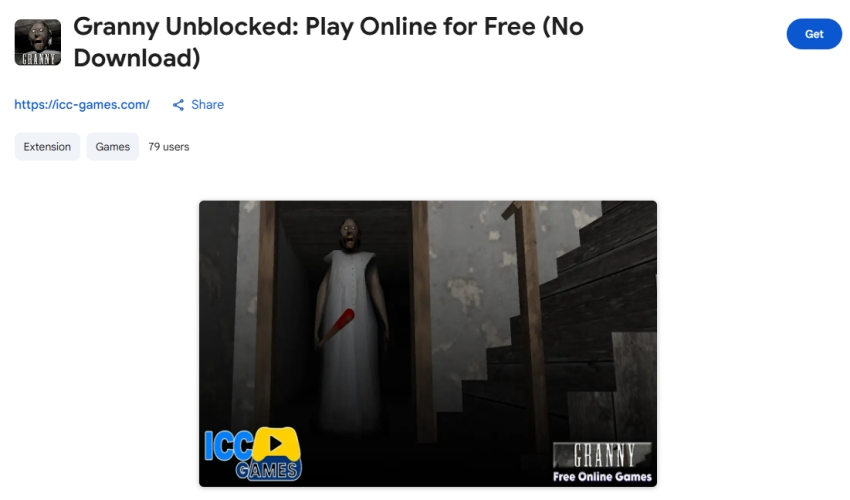This screenshot has height=500, width=850.
Task: Click the Granny Unblocked title heading
Action: tap(329, 42)
